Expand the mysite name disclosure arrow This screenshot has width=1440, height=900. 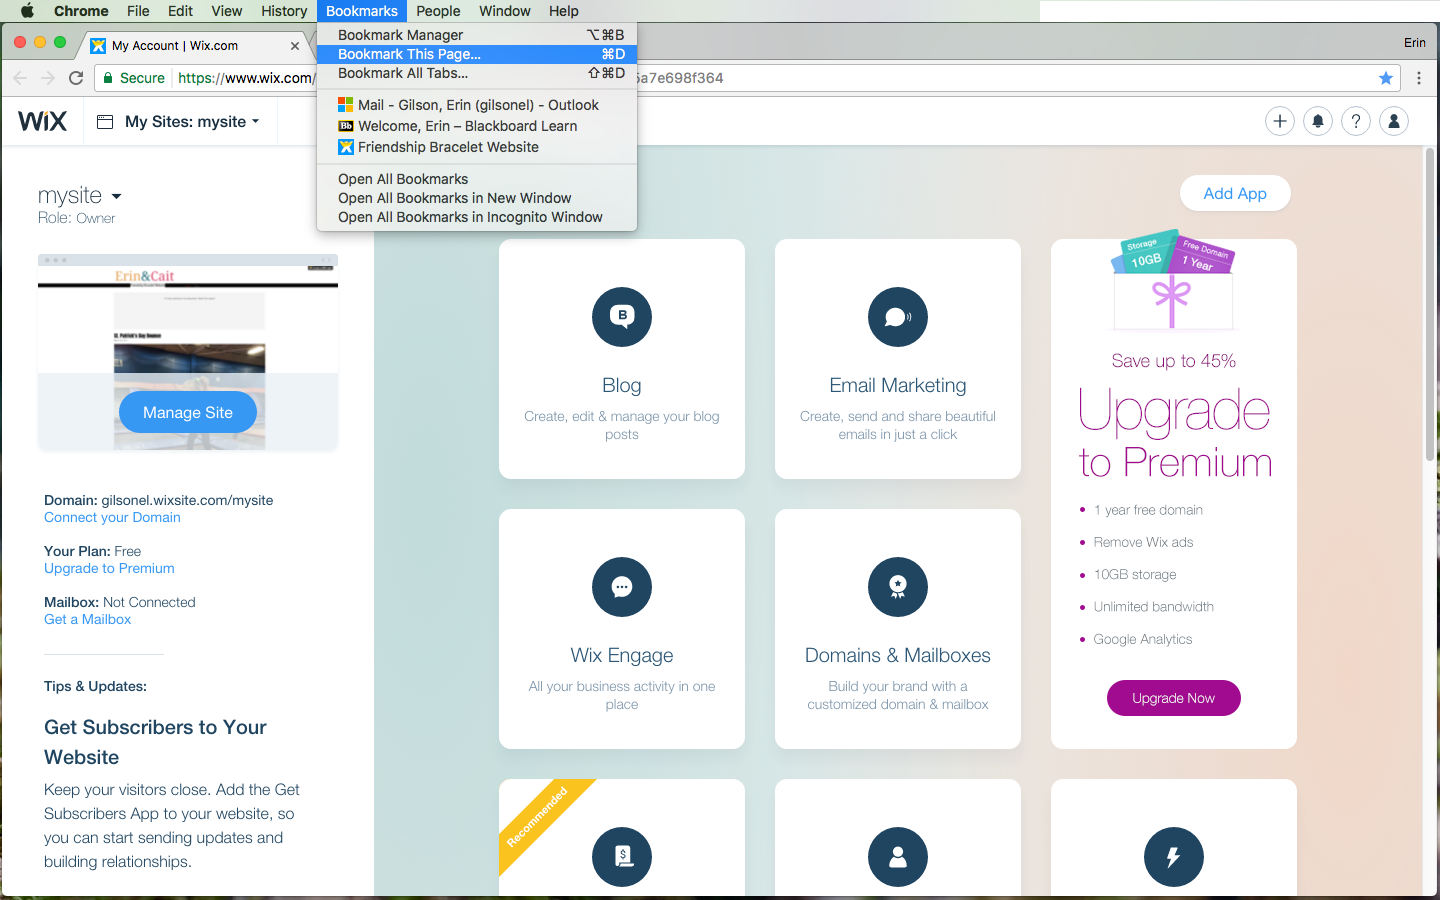[x=116, y=197]
